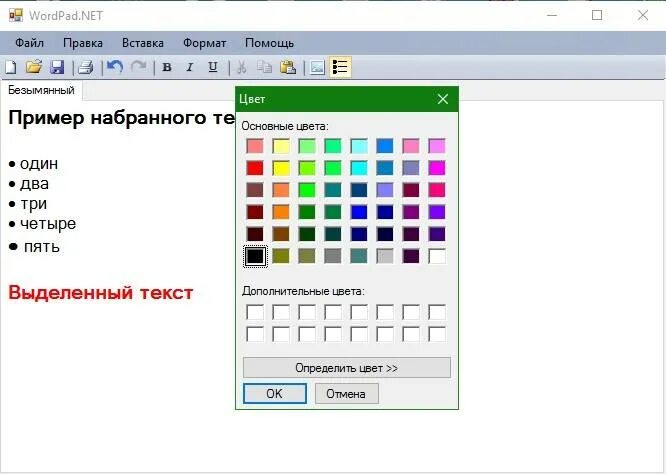Select the light silver gray swatch in bottom row
Screen dimensions: 666x474
coord(385,256)
